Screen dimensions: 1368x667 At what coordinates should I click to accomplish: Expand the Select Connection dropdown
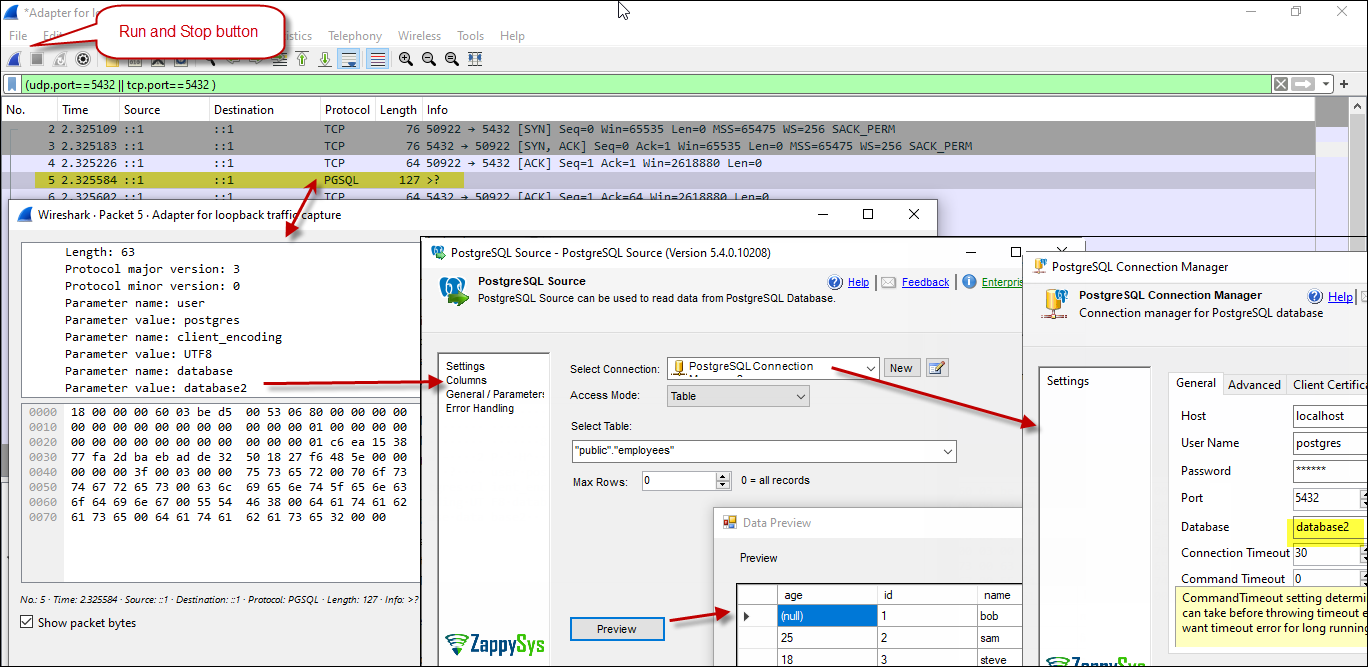pos(869,367)
